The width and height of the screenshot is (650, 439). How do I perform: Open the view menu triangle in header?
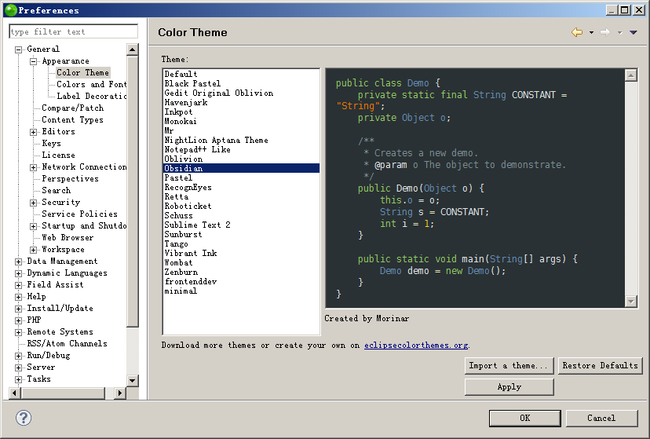(633, 32)
